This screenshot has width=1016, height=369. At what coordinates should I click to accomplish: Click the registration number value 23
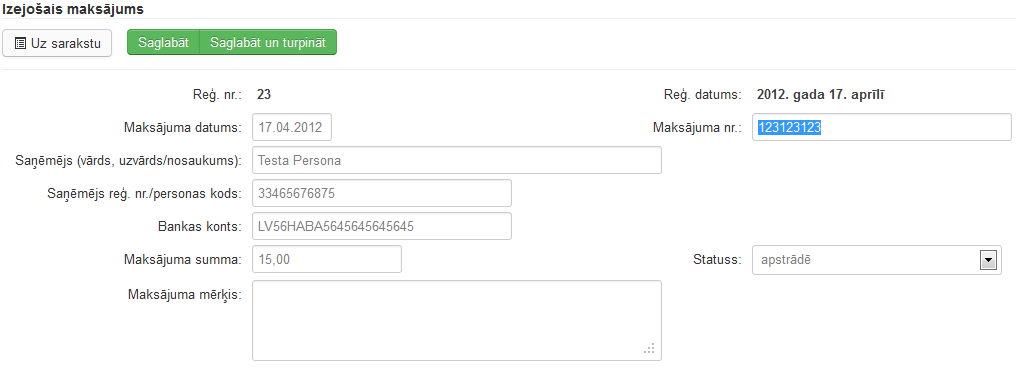tap(264, 95)
